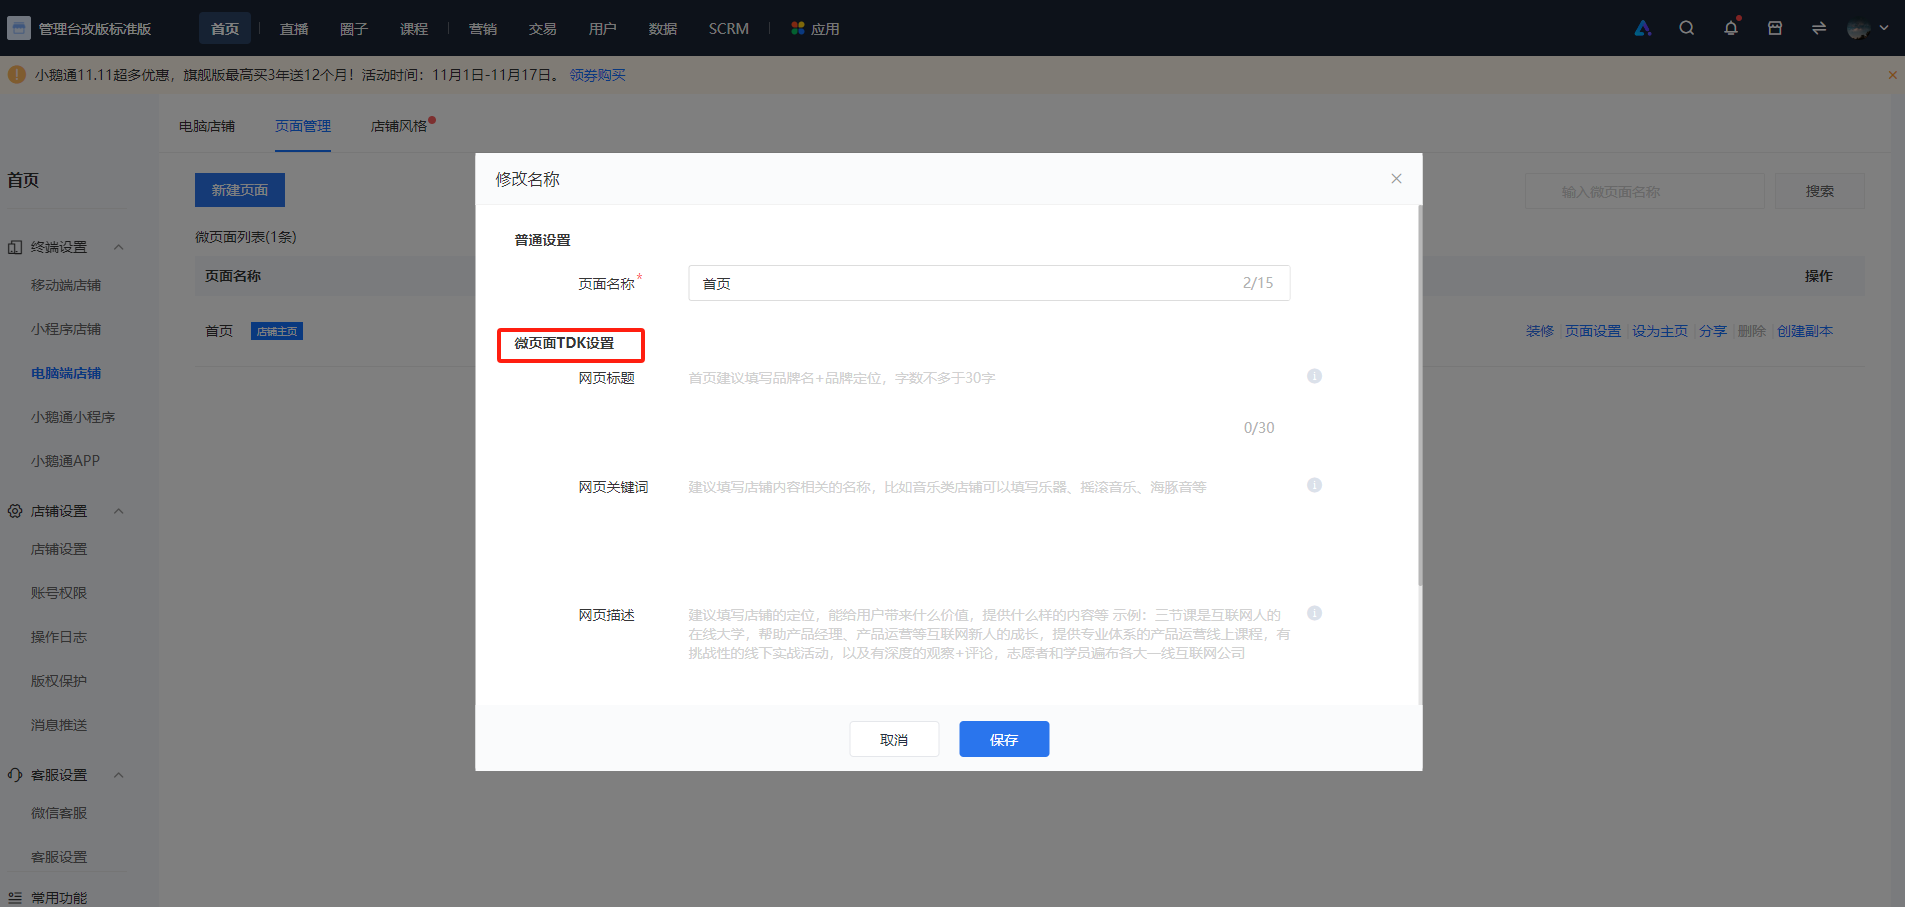The image size is (1905, 907).
Task: Click the info icon beside 网页标题
Action: pos(1314,376)
